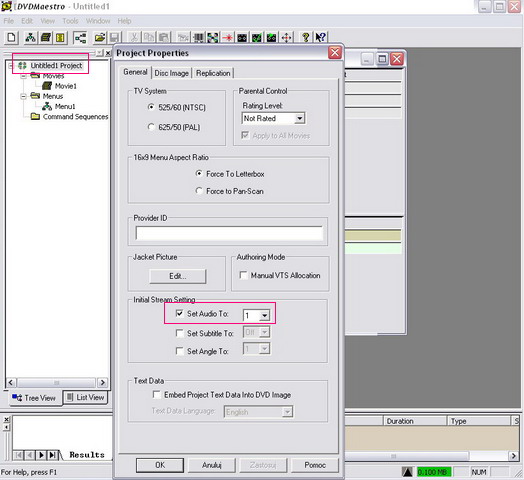
Task: Click the Zastosuj apply button
Action: (x=263, y=465)
